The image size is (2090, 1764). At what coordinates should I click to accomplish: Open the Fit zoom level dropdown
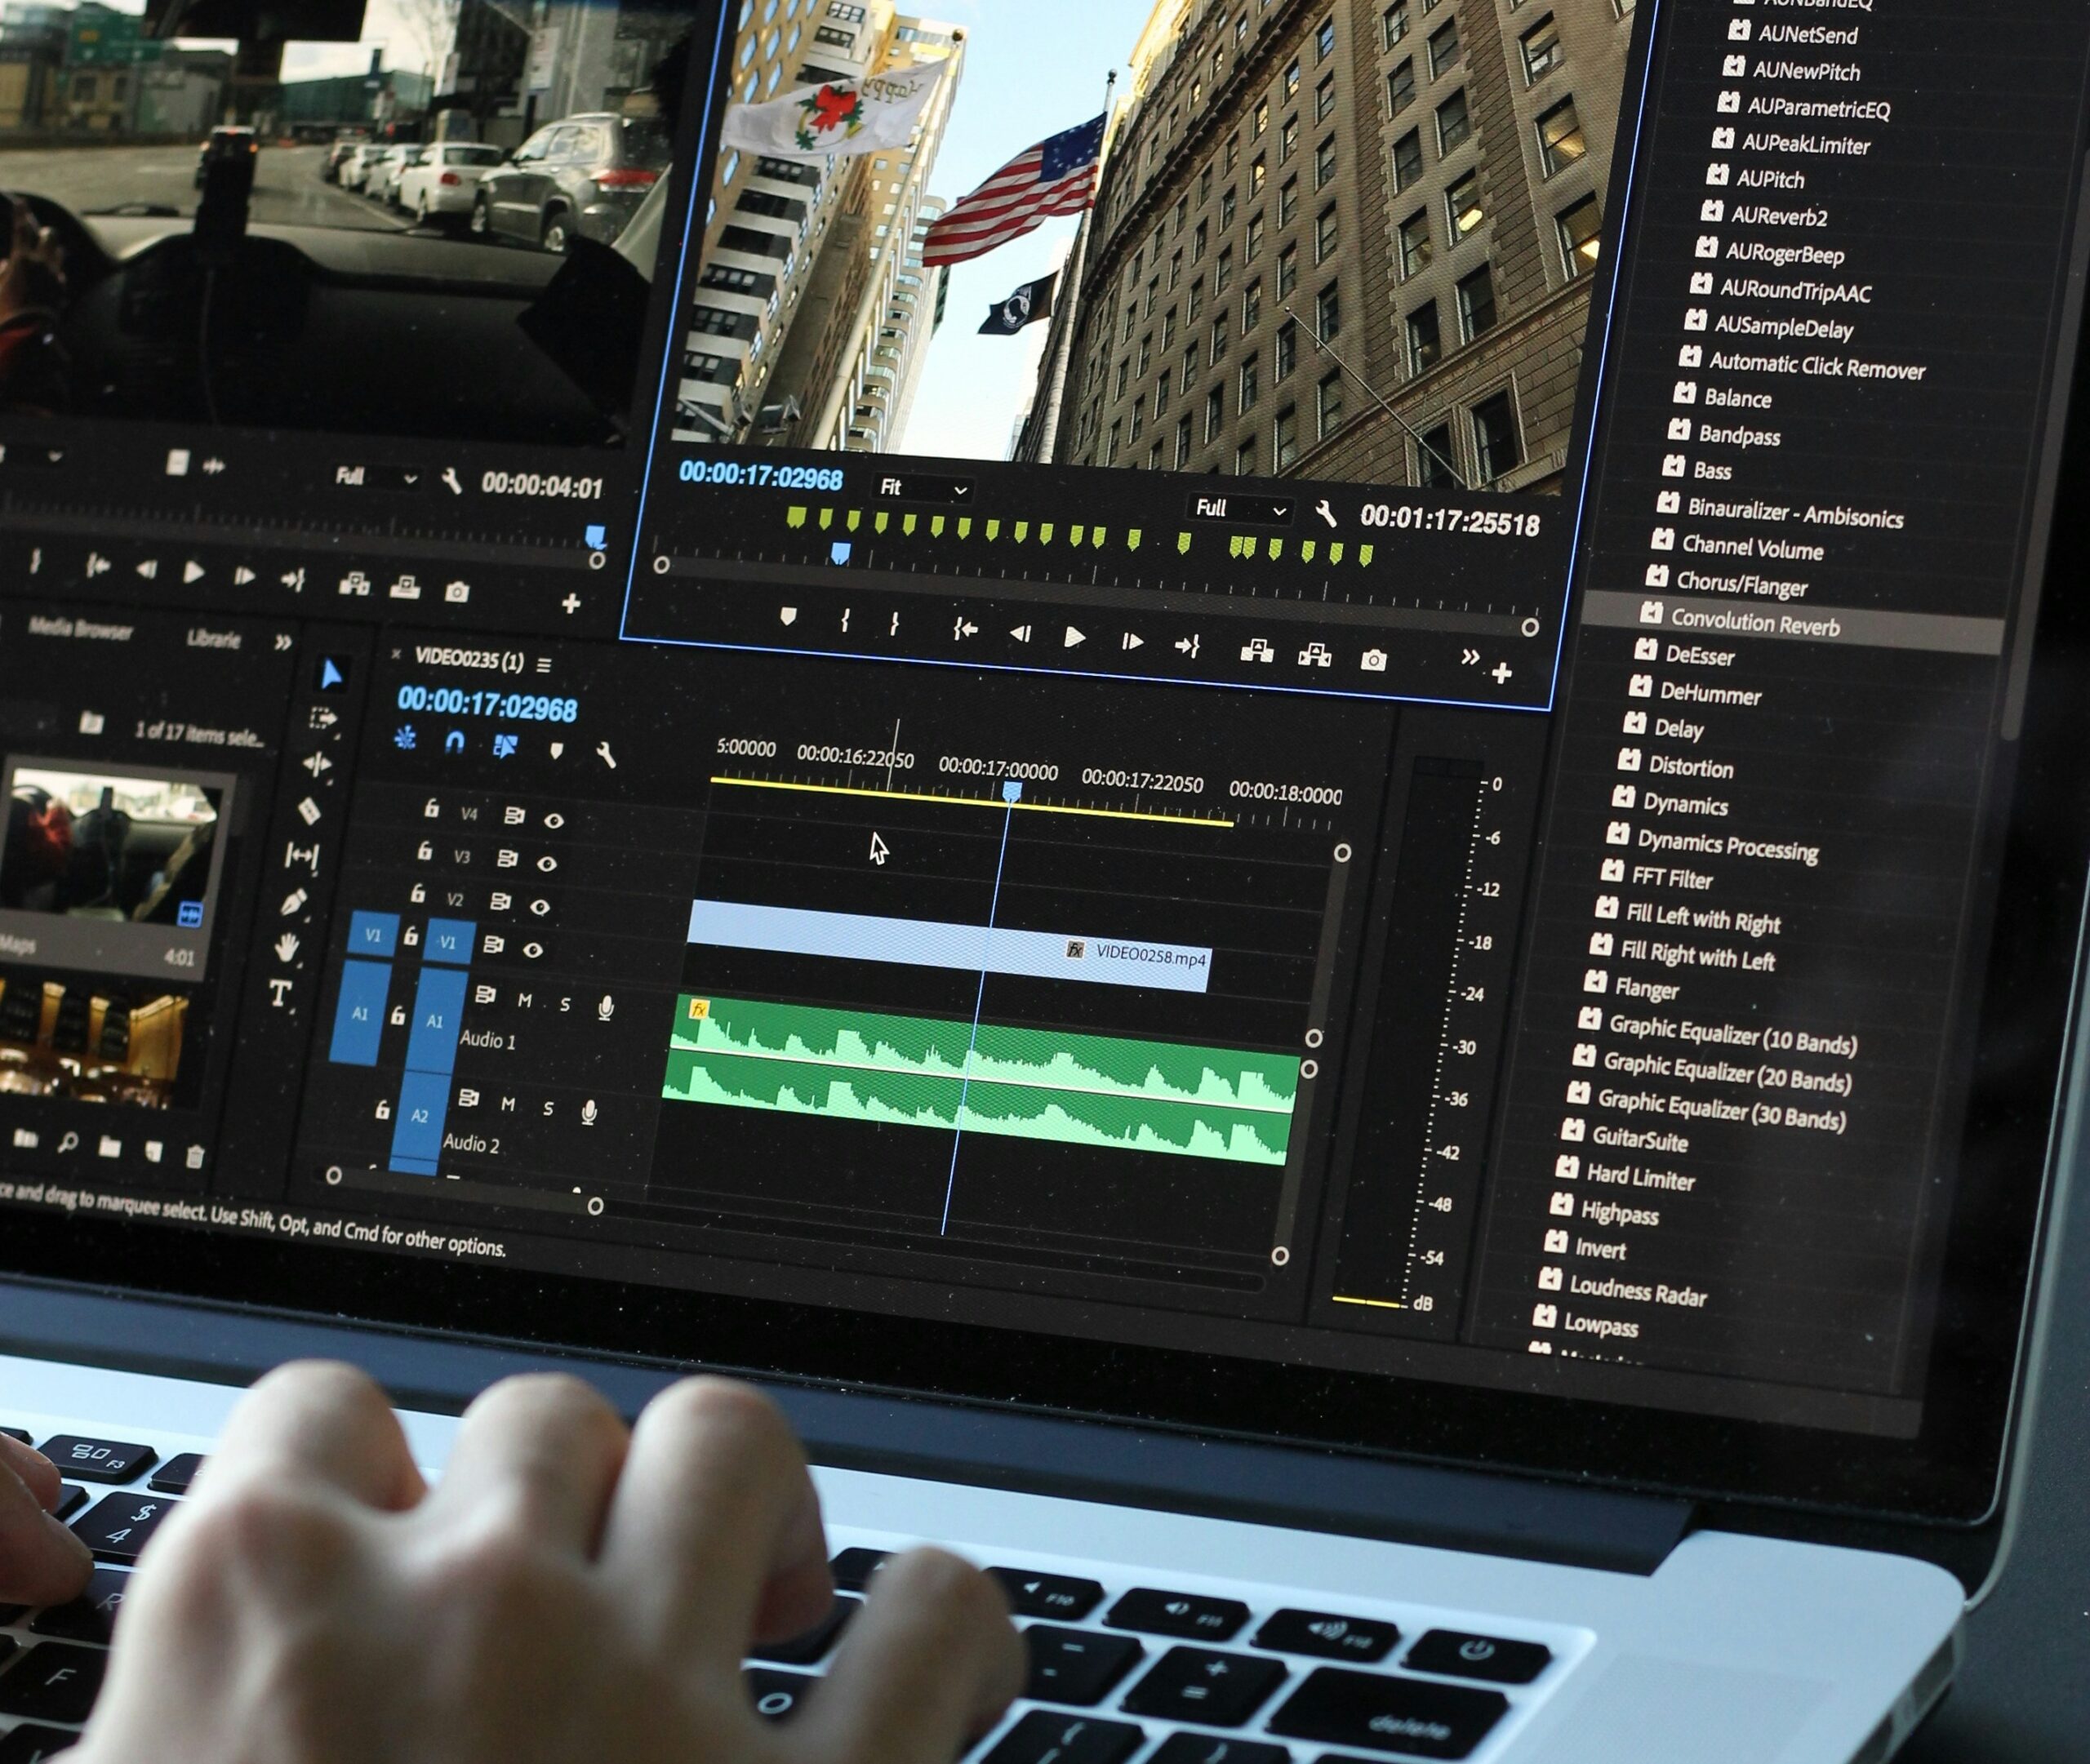coord(922,489)
